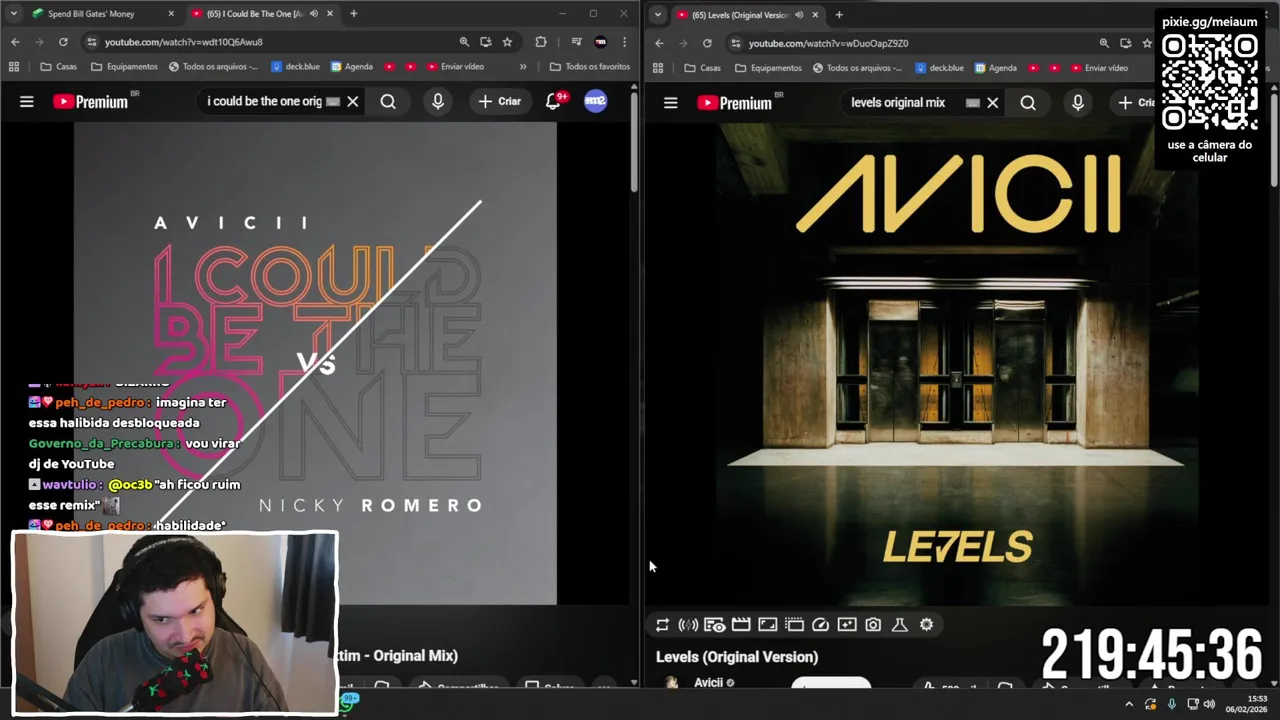Mute audio on the Levels tab
This screenshot has height=720, width=1280.
[799, 15]
